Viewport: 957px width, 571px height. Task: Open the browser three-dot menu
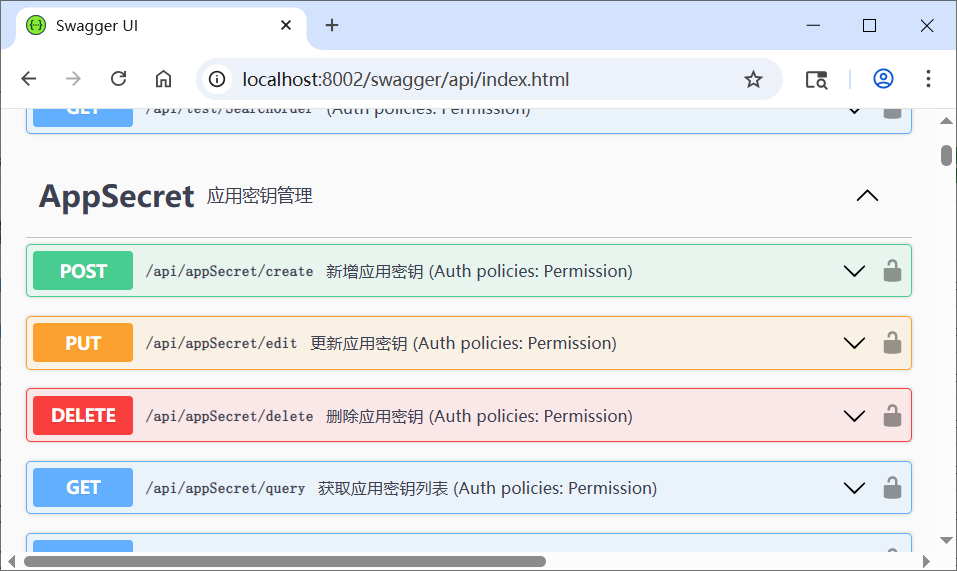pyautogui.click(x=928, y=79)
